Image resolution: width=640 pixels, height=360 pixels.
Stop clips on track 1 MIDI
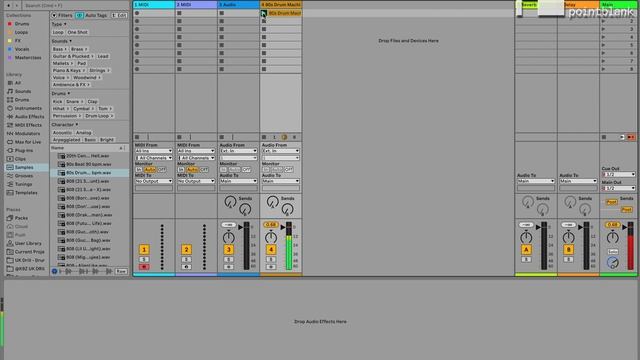pyautogui.click(x=137, y=137)
